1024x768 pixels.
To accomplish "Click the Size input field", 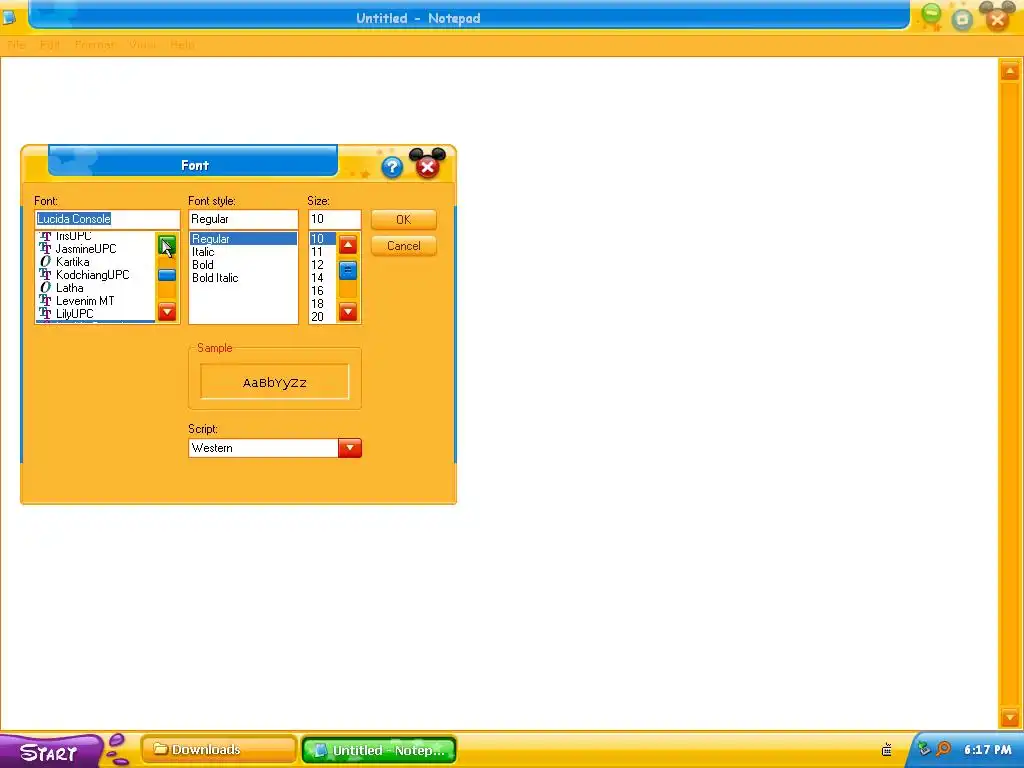I will 334,219.
